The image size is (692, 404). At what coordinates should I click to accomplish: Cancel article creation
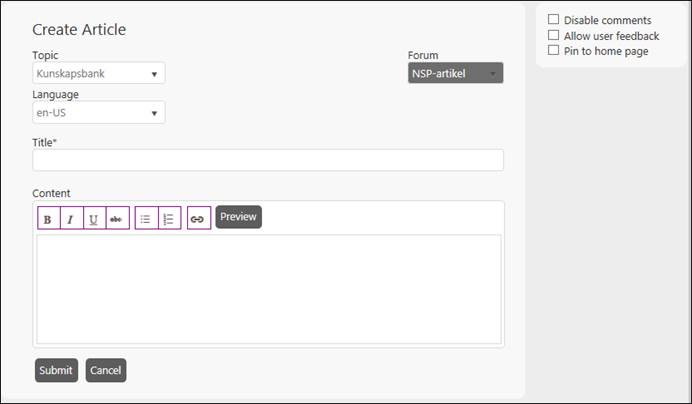pos(106,370)
